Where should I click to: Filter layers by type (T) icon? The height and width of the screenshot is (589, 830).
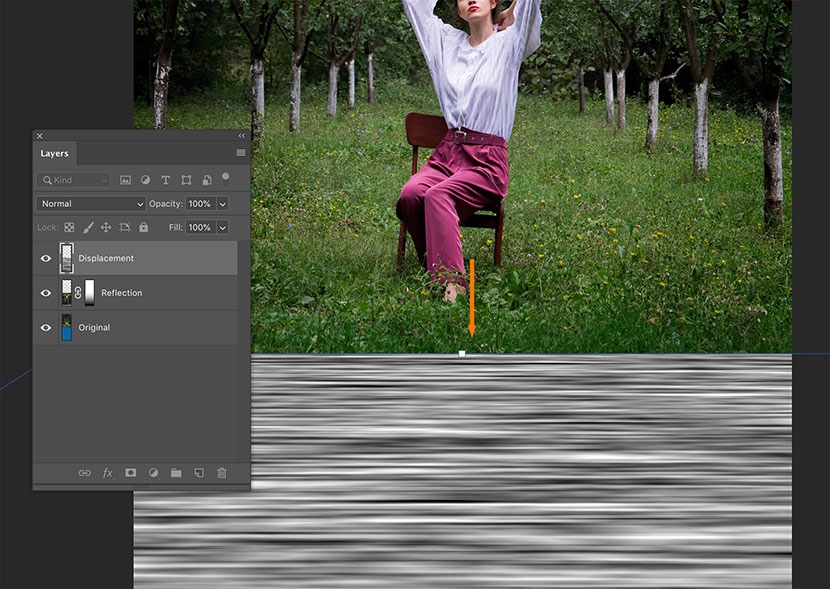pyautogui.click(x=166, y=180)
